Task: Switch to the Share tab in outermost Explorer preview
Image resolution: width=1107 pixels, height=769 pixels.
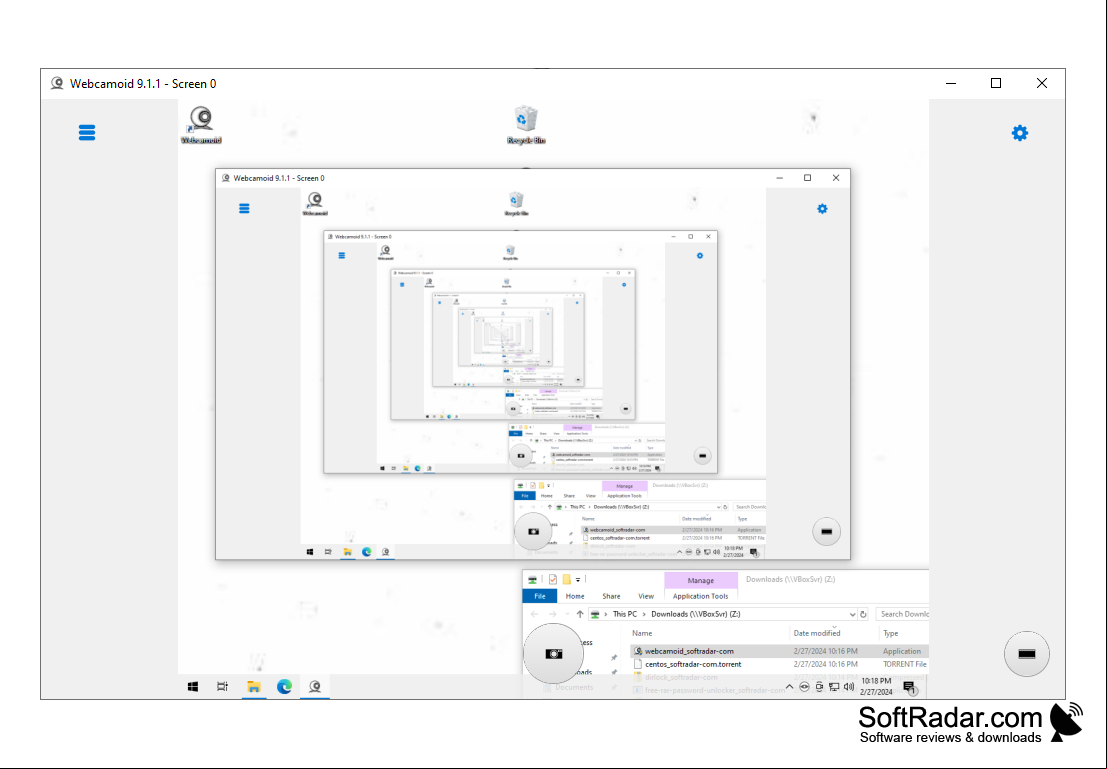Action: (611, 596)
